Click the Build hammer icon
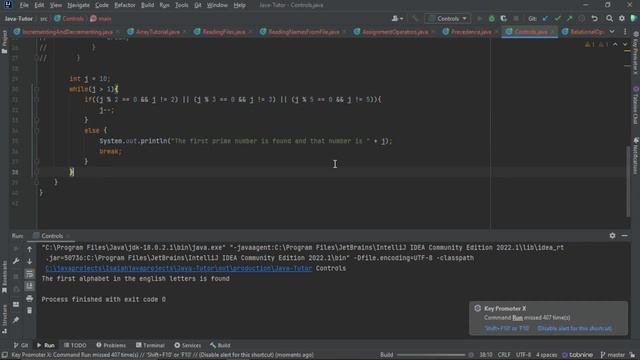This screenshot has width=640, height=360. (415, 19)
